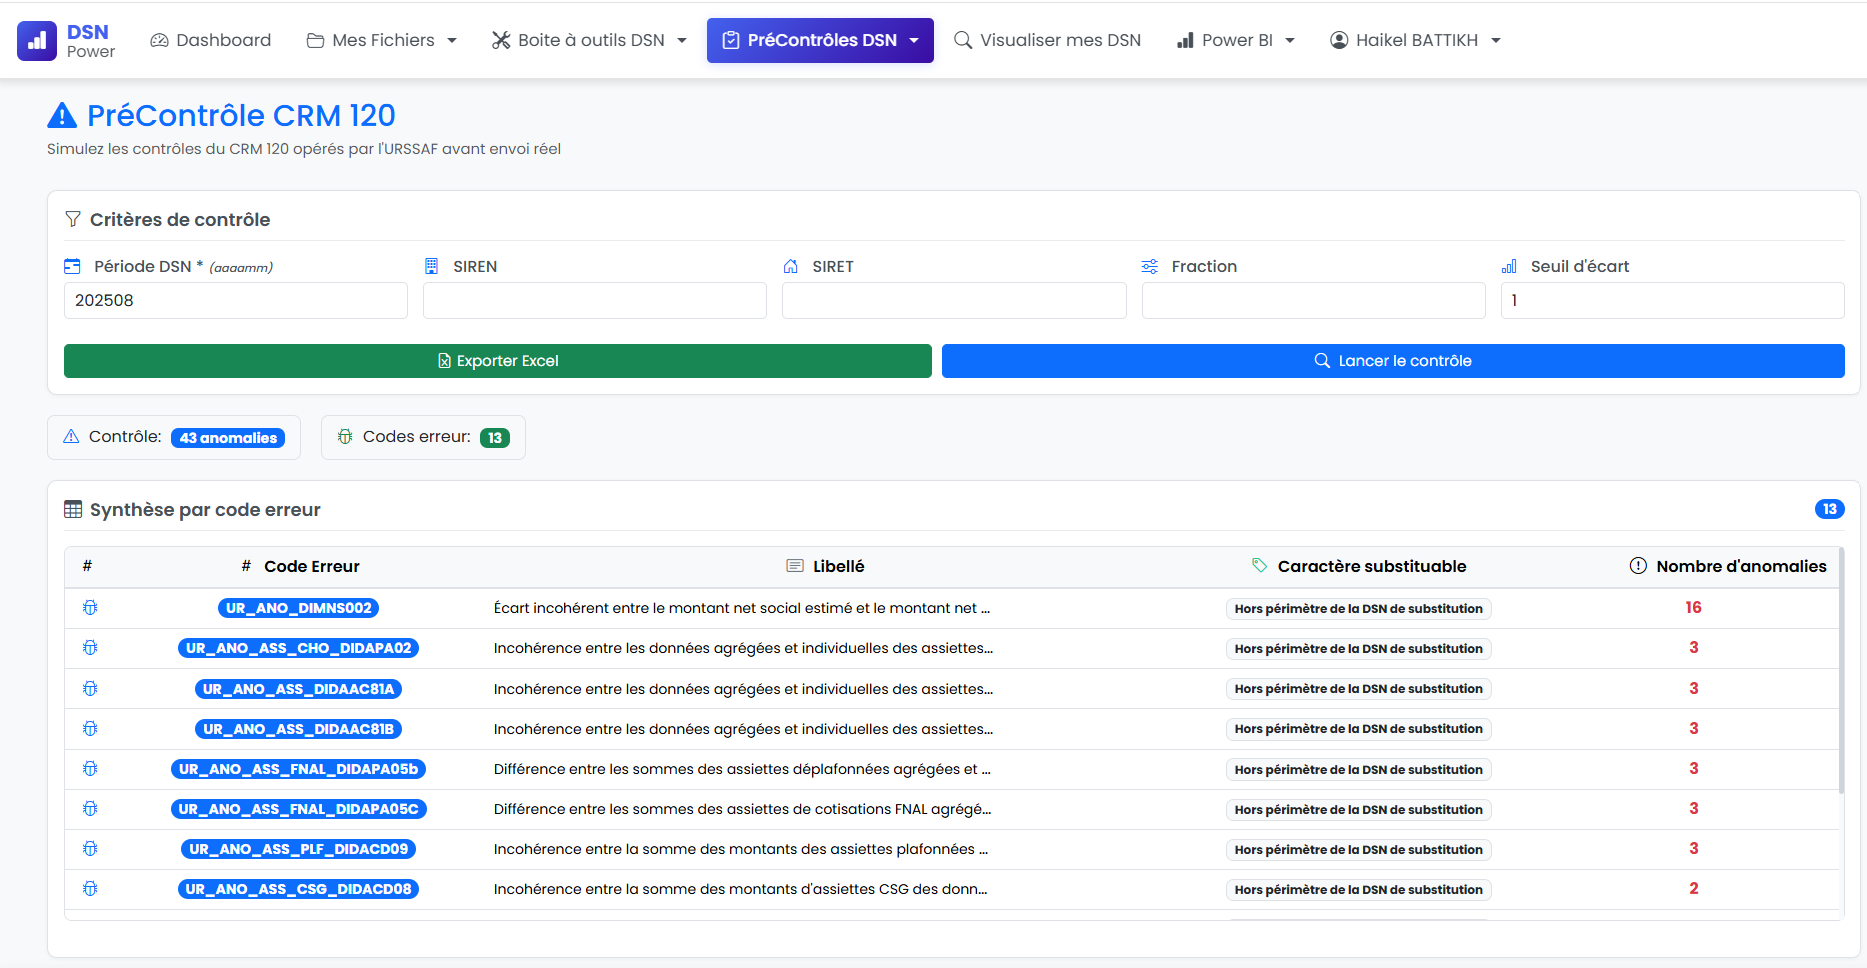This screenshot has height=968, width=1867.
Task: Click the calendar icon beside Période DSN
Action: click(x=72, y=267)
